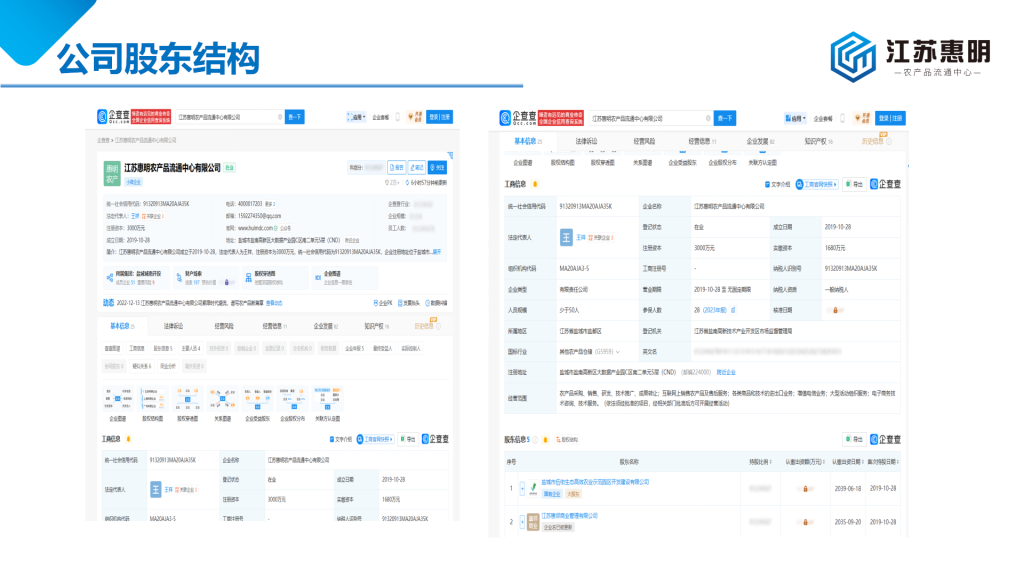
Task: Expand shareholder row 2 with the plus box
Action: point(522,522)
